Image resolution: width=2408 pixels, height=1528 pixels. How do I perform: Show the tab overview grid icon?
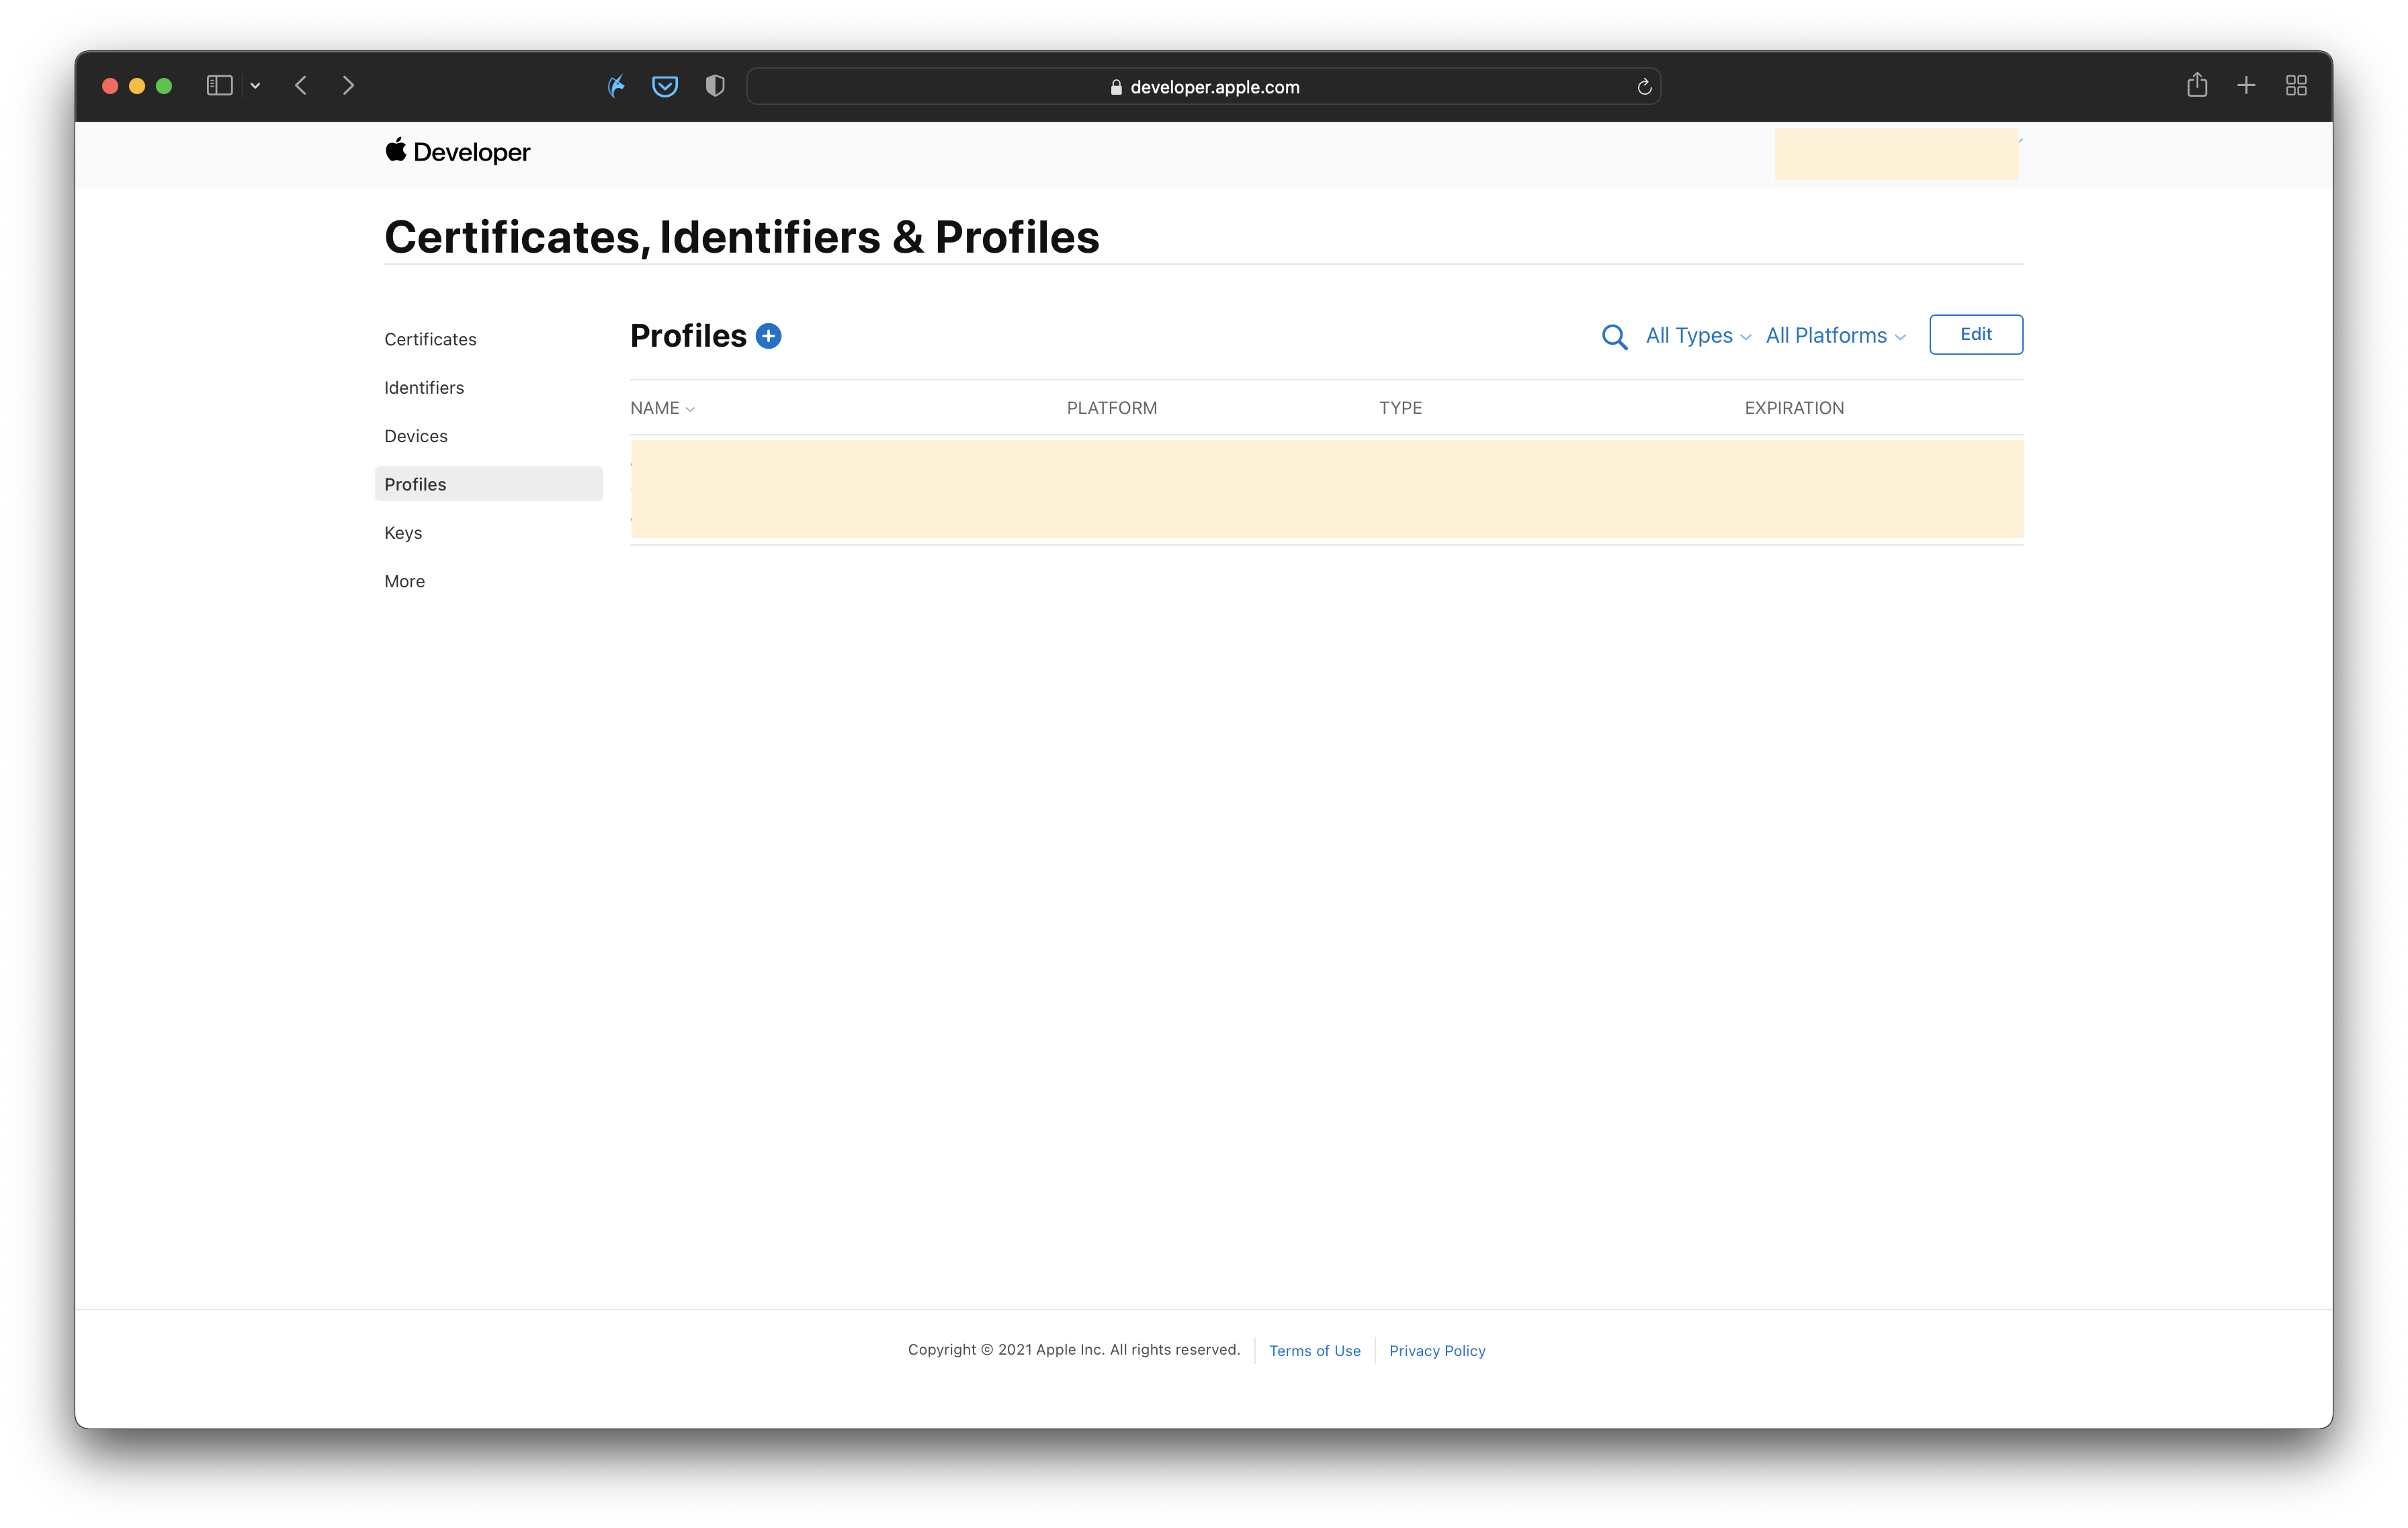pyautogui.click(x=2296, y=86)
